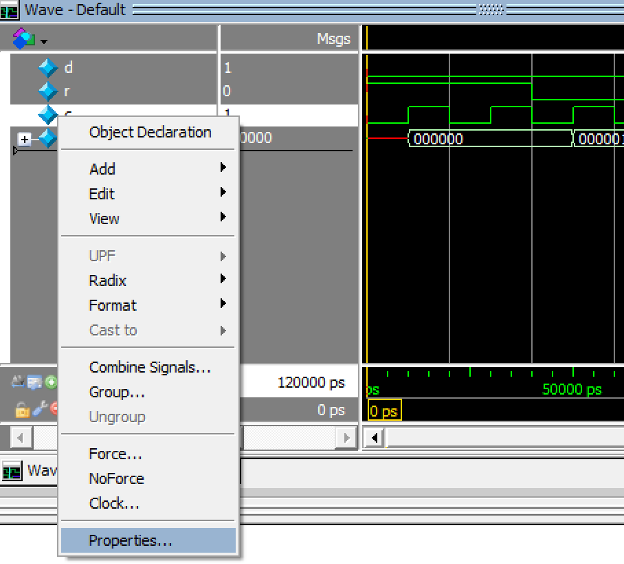Click the wrench icon in cursor pane

pos(39,409)
